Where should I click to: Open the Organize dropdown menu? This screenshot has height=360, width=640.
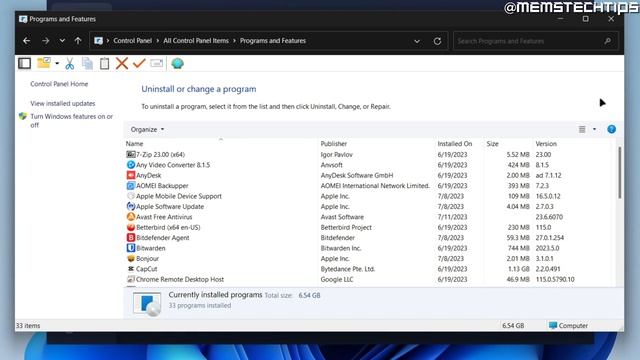point(147,129)
